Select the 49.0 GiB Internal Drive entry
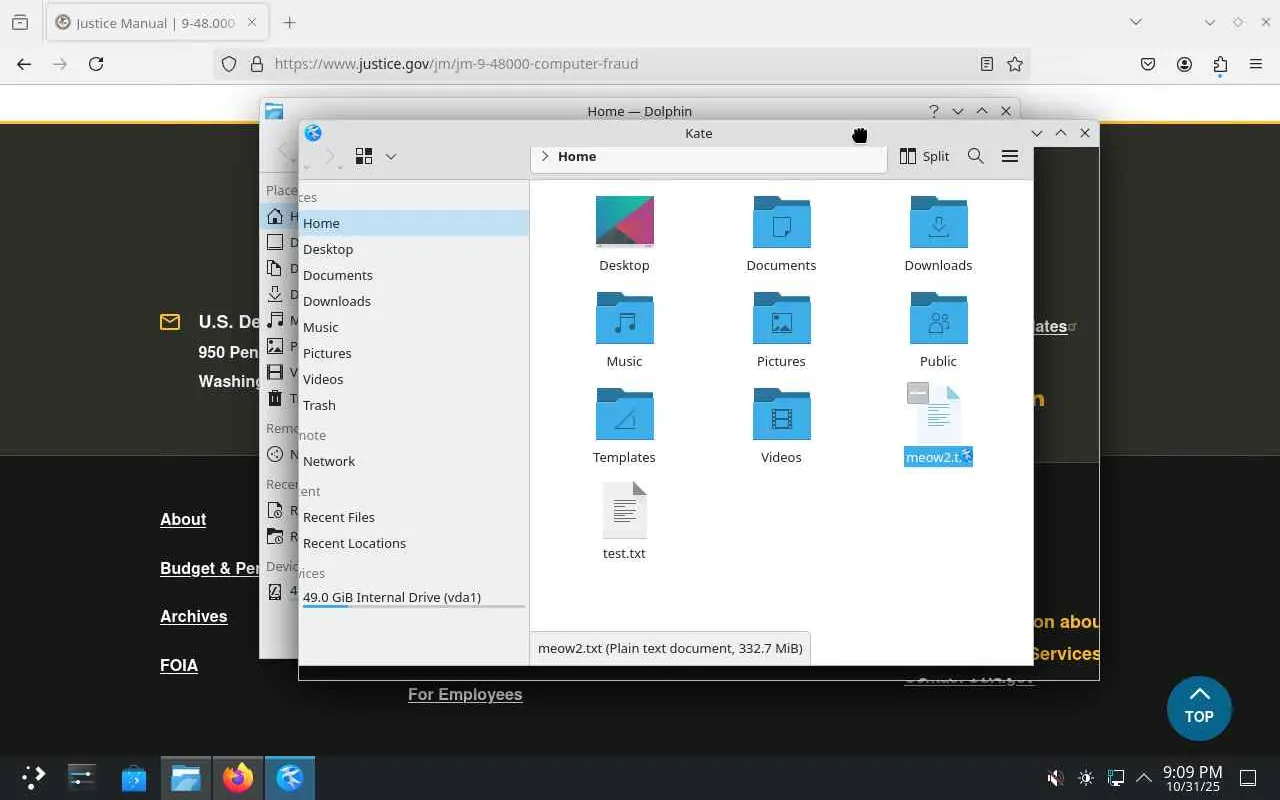This screenshot has width=1280, height=800. coord(414,598)
